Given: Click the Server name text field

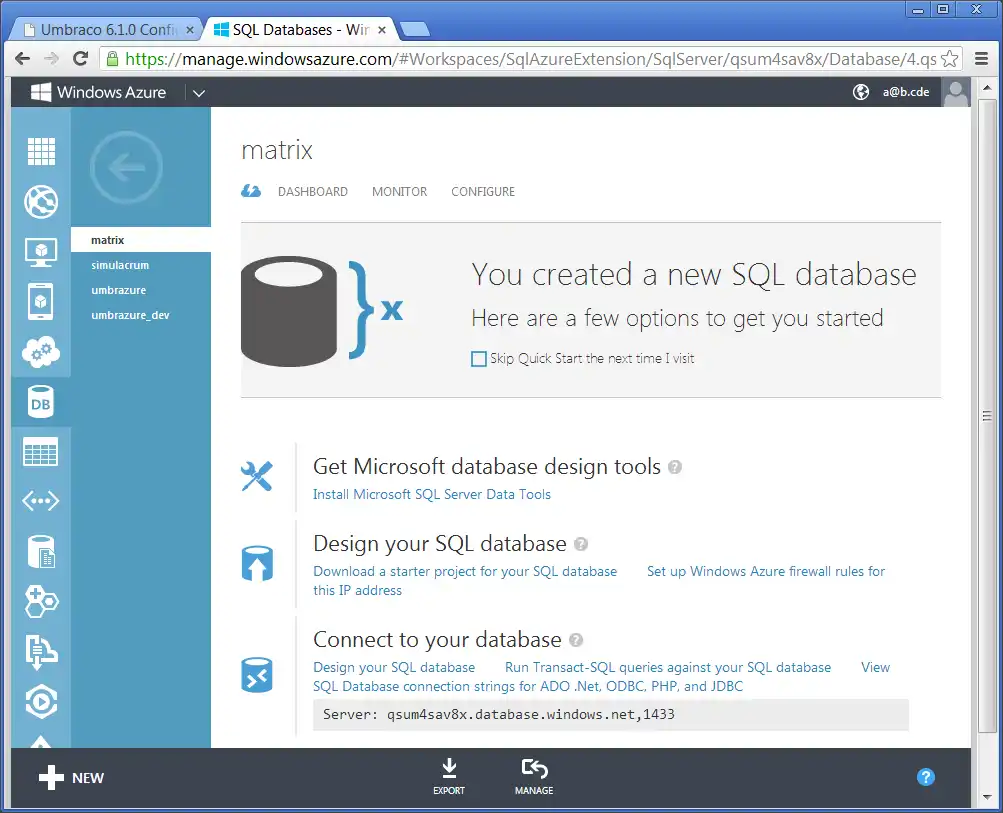Looking at the screenshot, I should pyautogui.click(x=611, y=714).
